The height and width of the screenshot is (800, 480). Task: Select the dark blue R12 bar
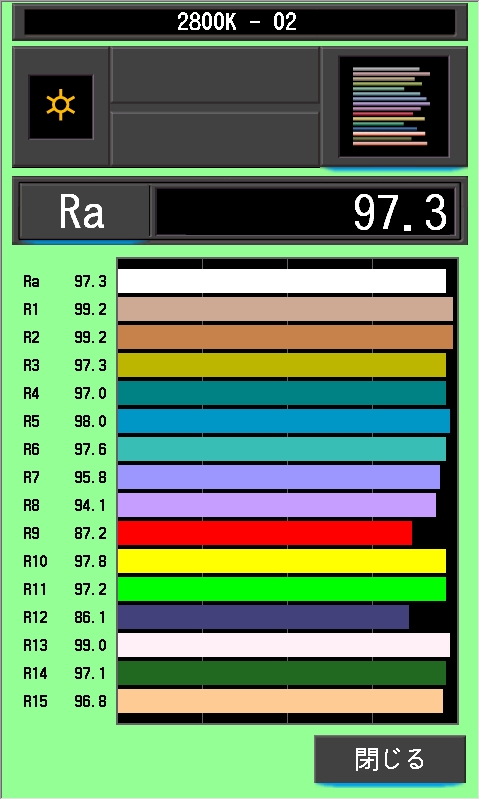point(263,617)
